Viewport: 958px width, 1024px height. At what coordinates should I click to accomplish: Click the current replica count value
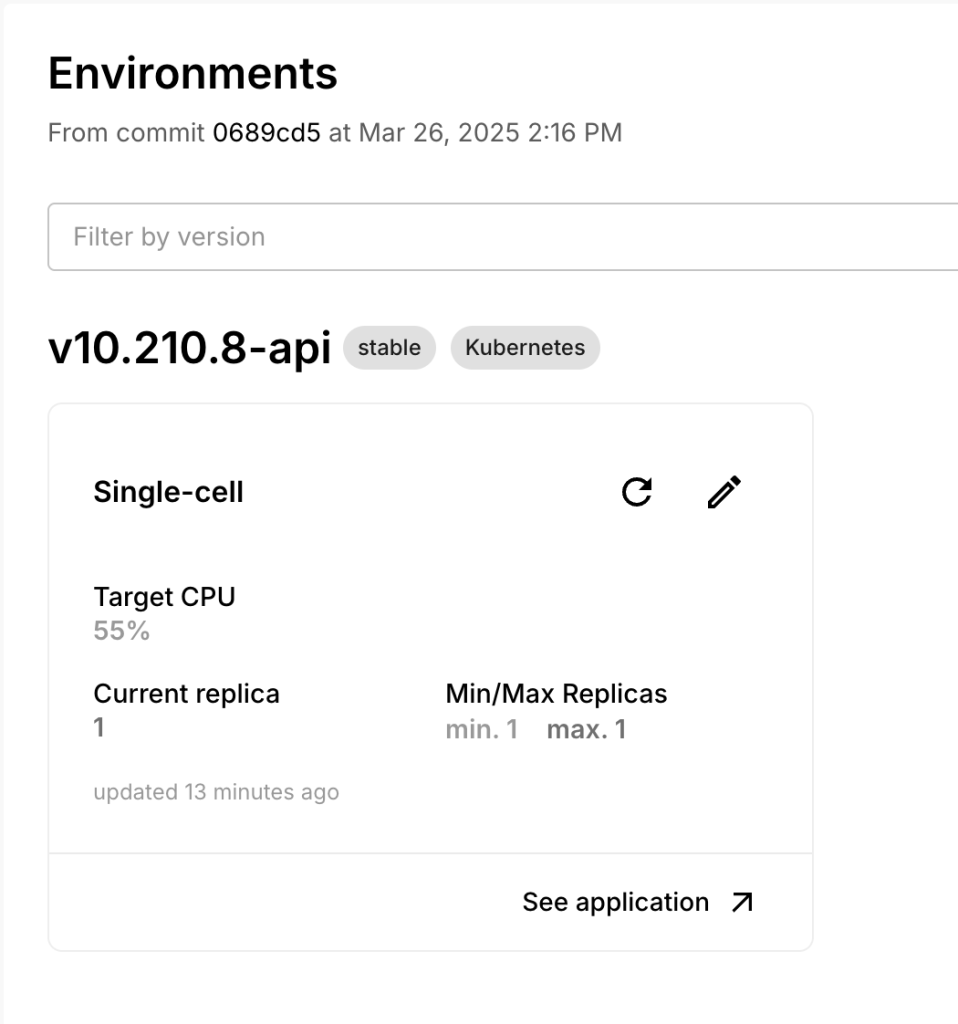click(99, 728)
